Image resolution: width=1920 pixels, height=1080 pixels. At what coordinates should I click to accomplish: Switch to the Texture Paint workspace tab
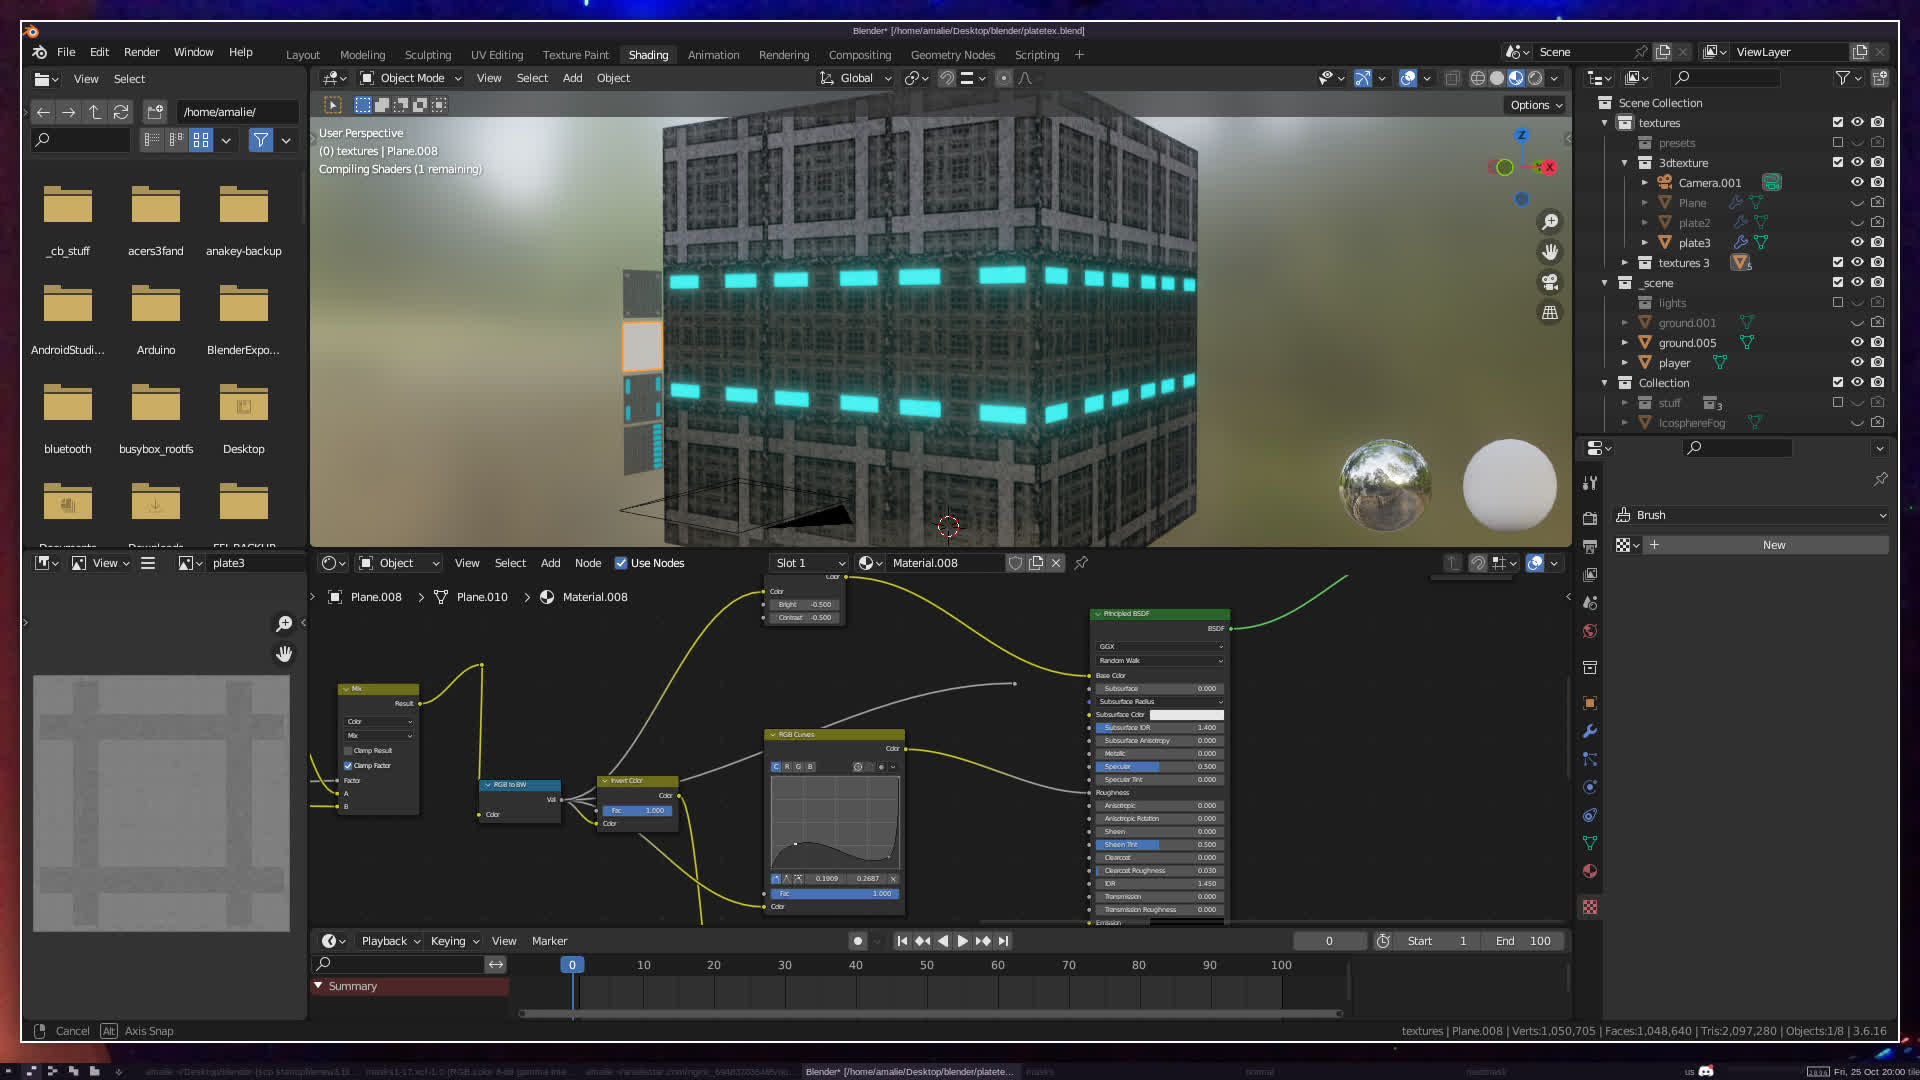tap(575, 55)
